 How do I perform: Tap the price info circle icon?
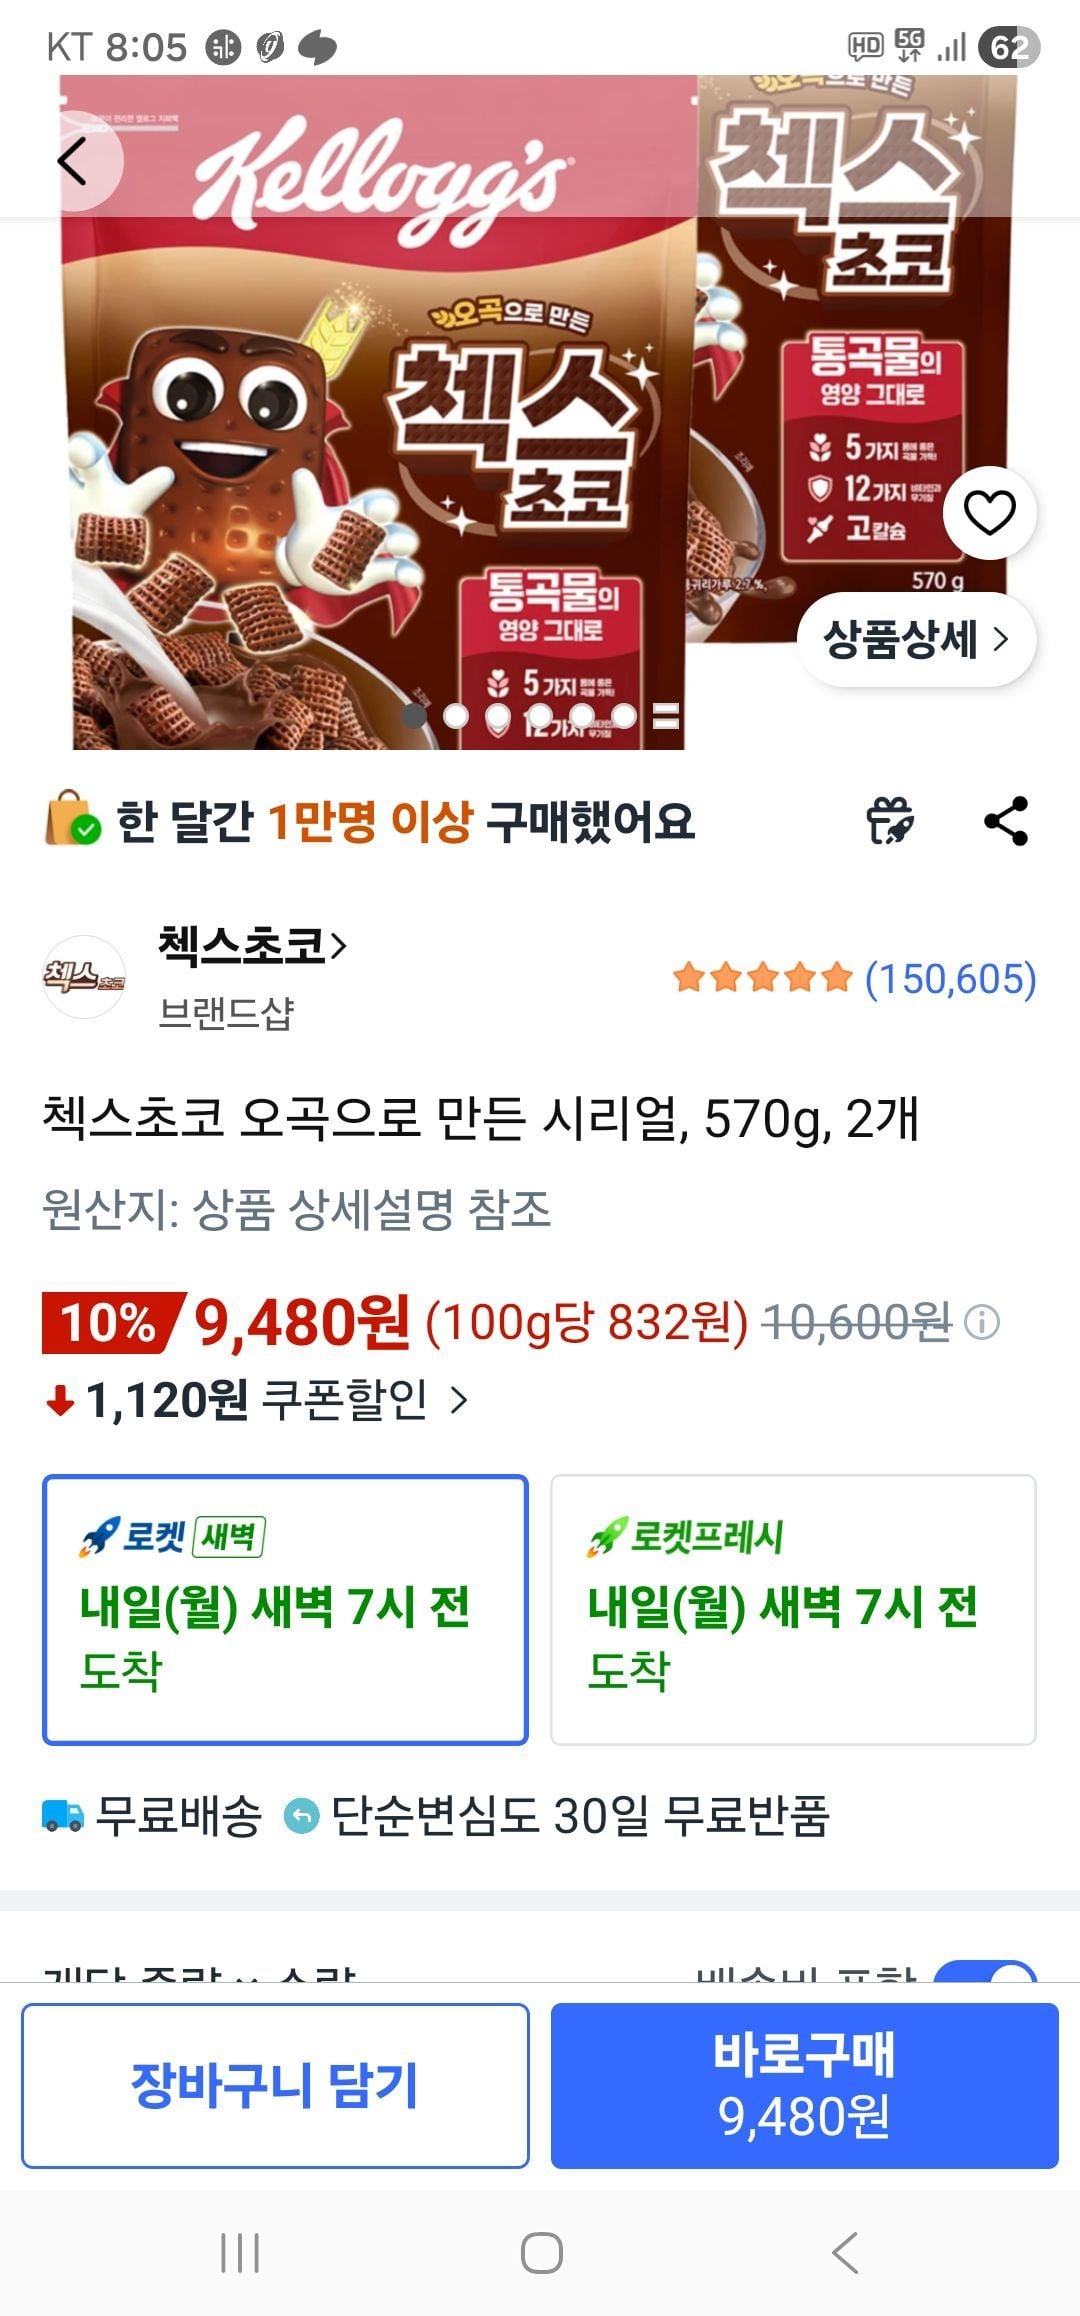tap(981, 1323)
